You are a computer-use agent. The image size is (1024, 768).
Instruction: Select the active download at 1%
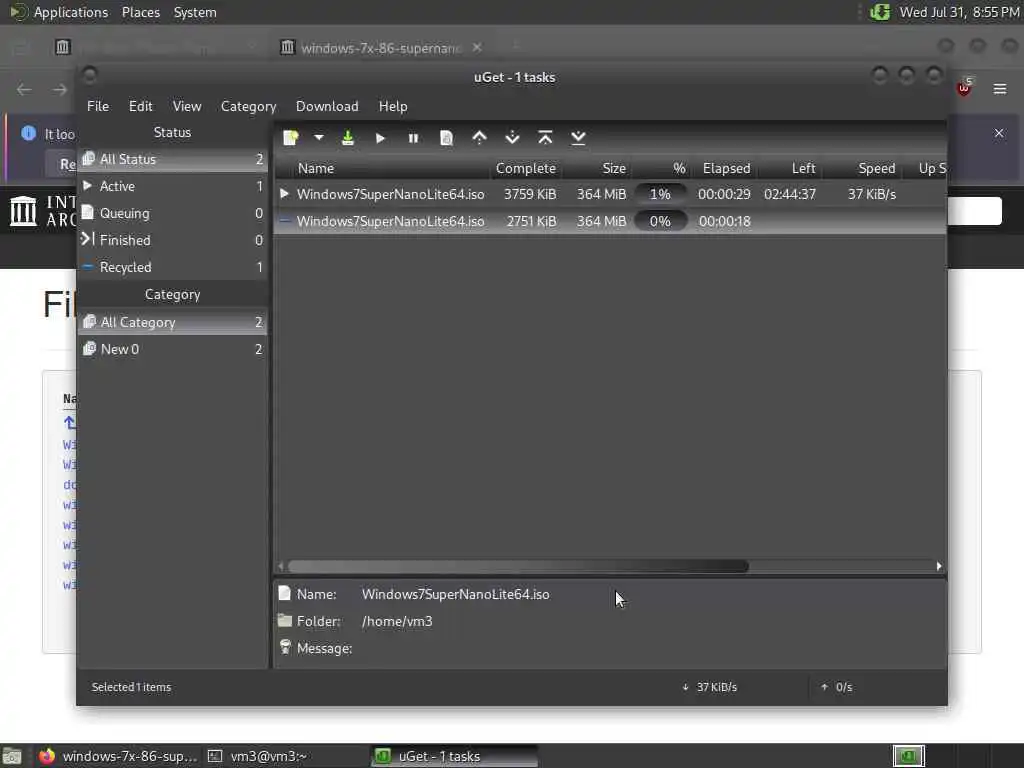610,194
